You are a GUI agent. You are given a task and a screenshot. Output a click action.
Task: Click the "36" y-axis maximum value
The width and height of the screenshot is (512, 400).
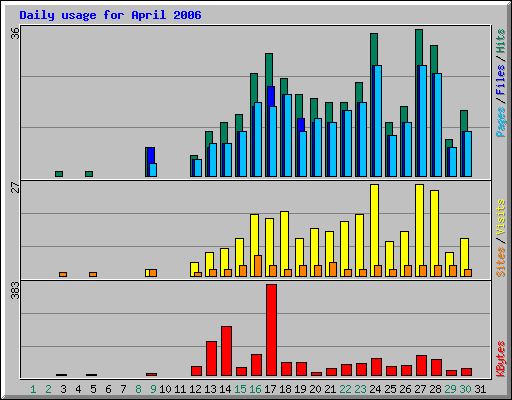tap(15, 33)
